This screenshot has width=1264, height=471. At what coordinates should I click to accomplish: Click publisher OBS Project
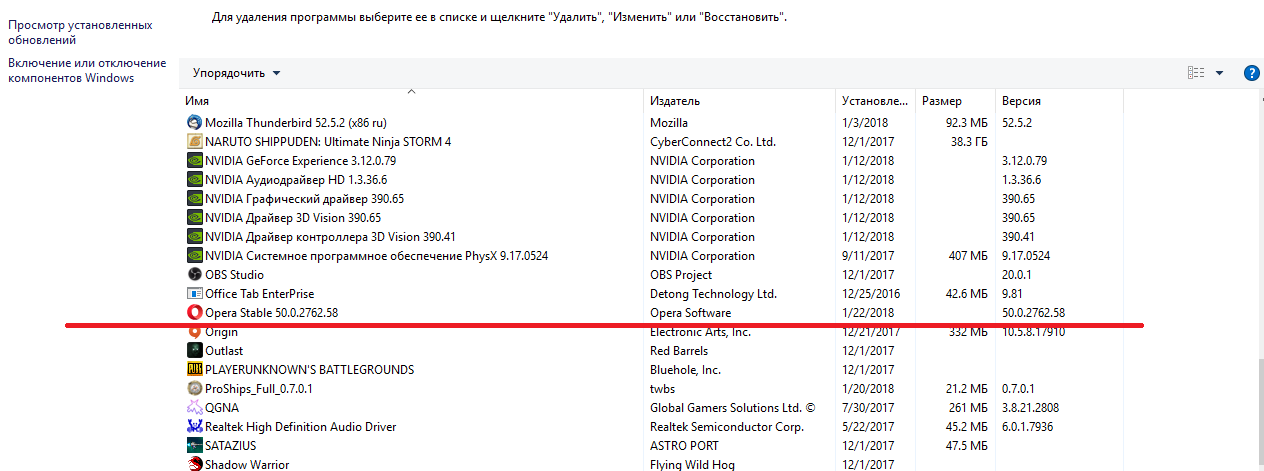pyautogui.click(x=681, y=274)
